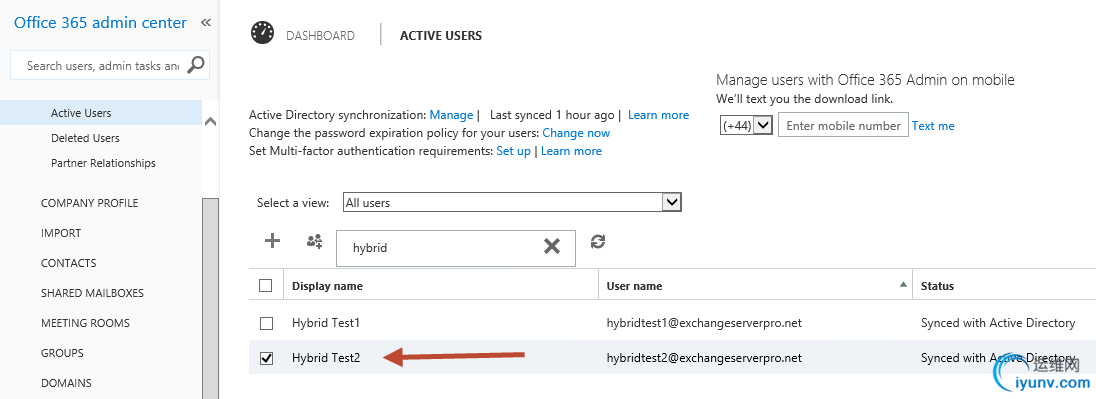Click the sidebar vertical scrollbar
1096x399 pixels.
210,298
